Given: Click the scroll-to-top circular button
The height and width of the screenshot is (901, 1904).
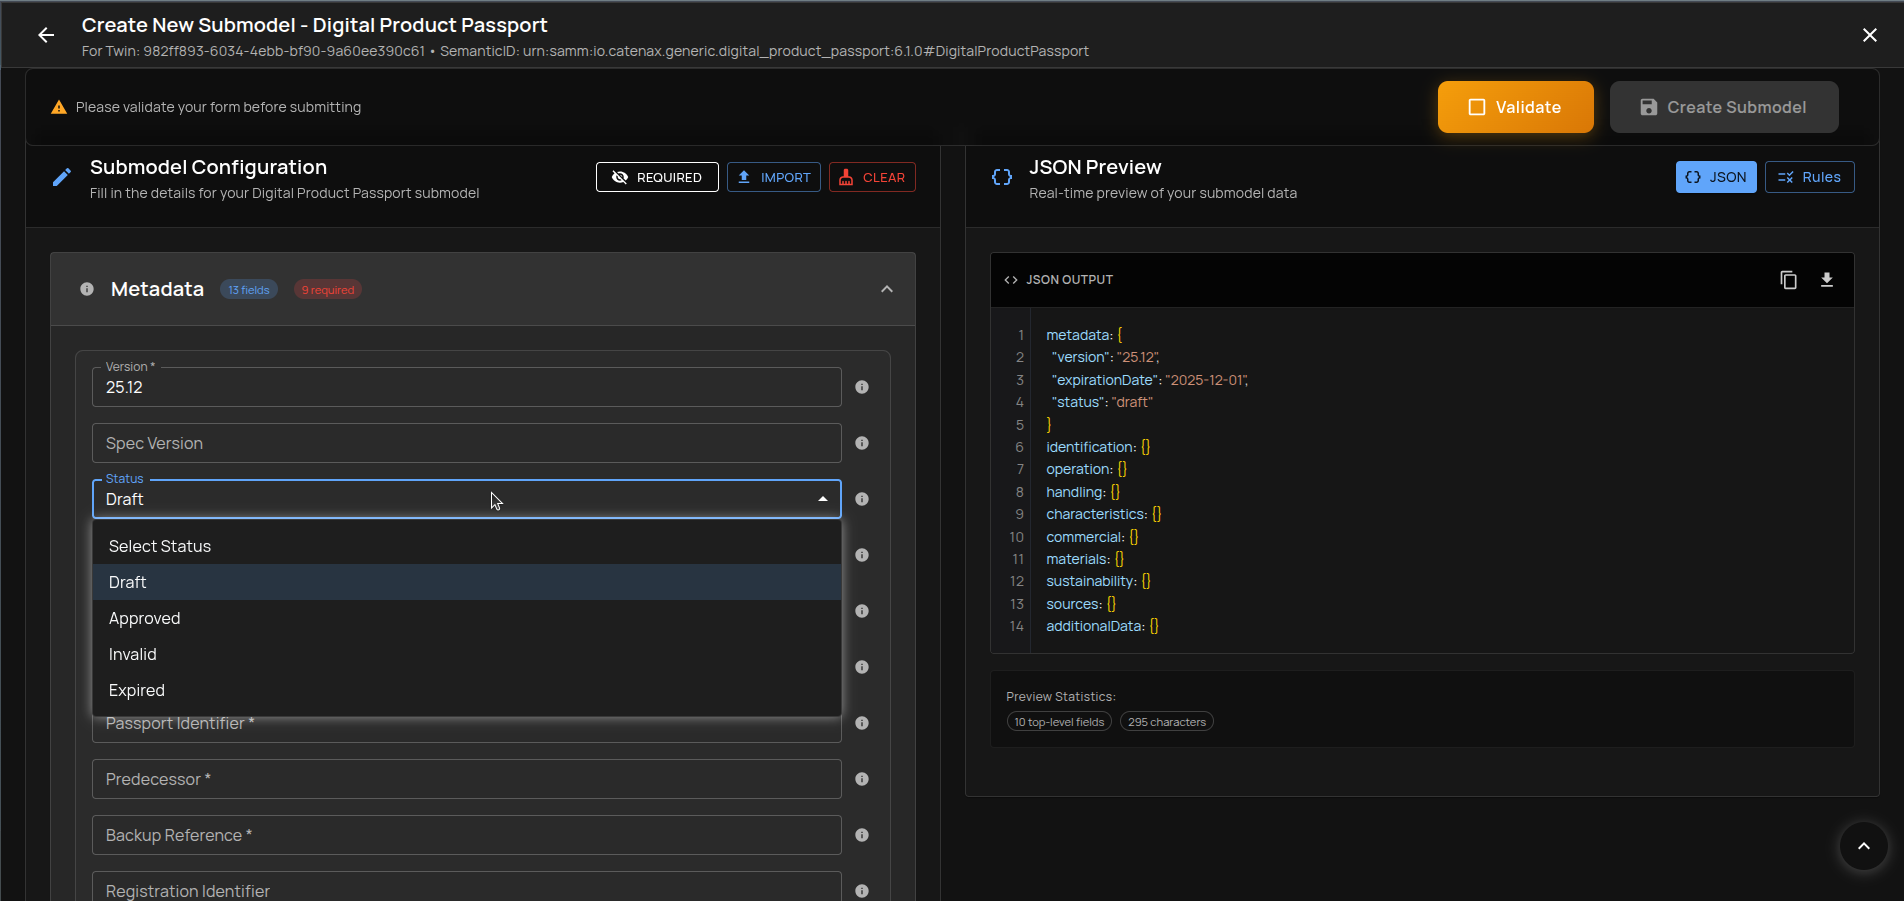Looking at the screenshot, I should 1862,846.
